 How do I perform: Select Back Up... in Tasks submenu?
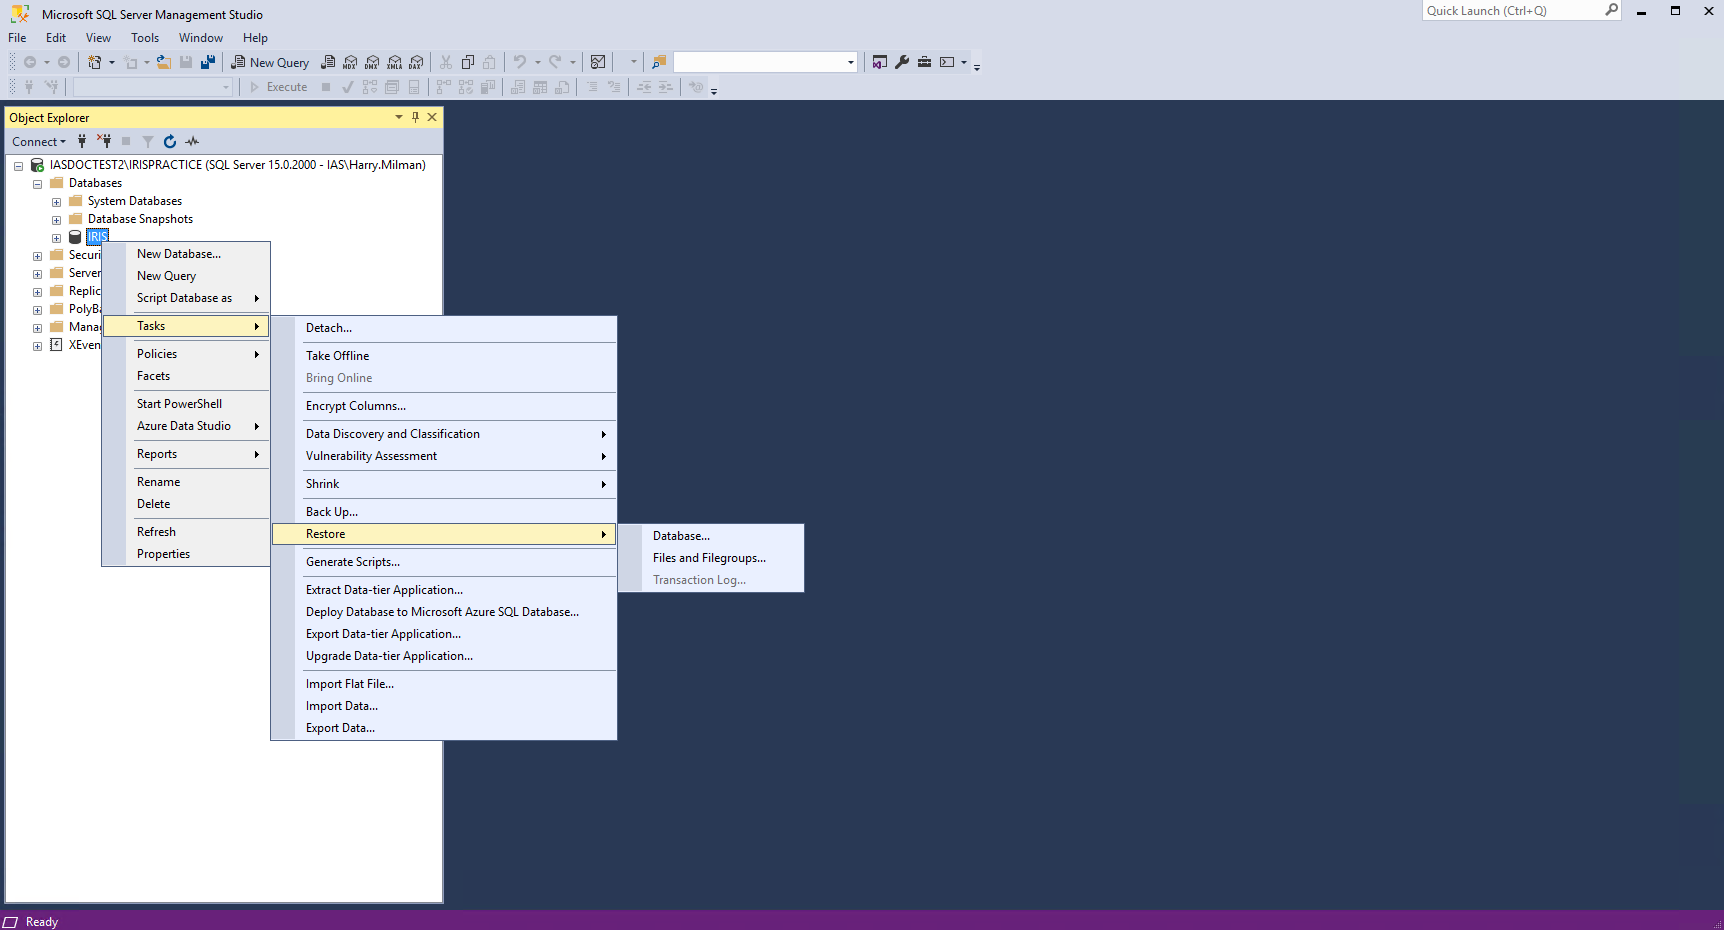444,512
